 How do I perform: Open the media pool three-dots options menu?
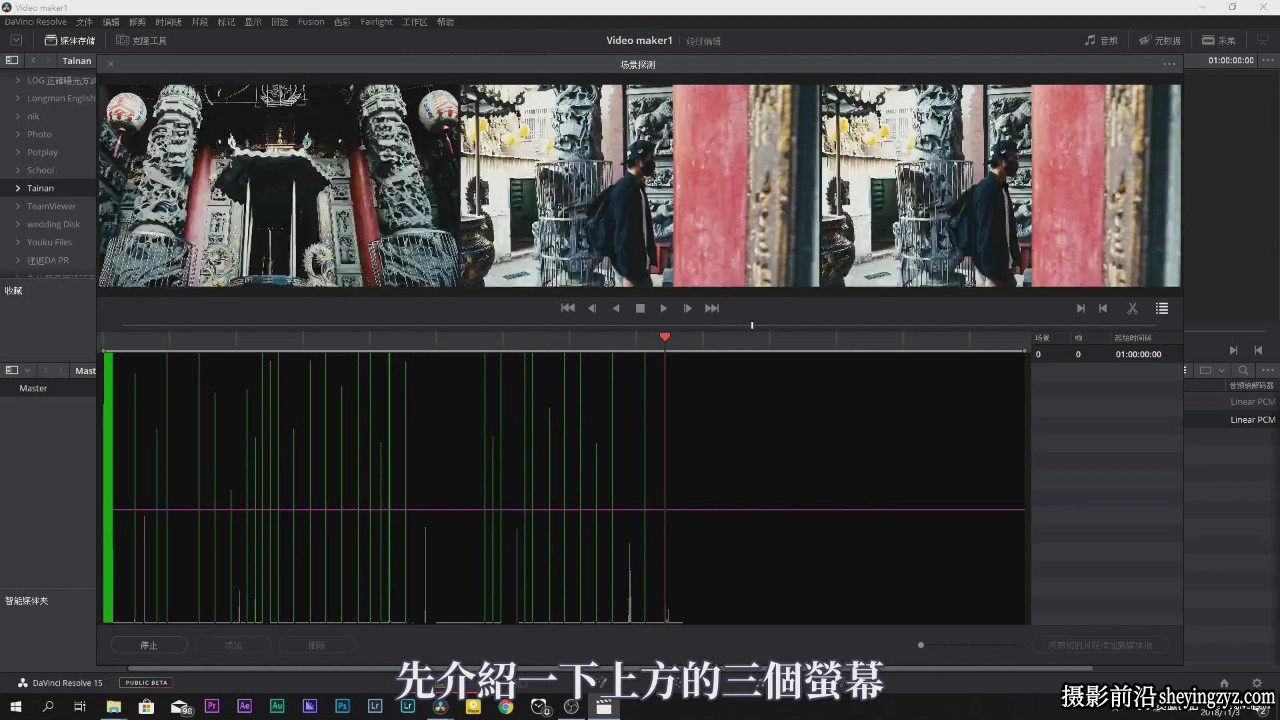[1267, 371]
